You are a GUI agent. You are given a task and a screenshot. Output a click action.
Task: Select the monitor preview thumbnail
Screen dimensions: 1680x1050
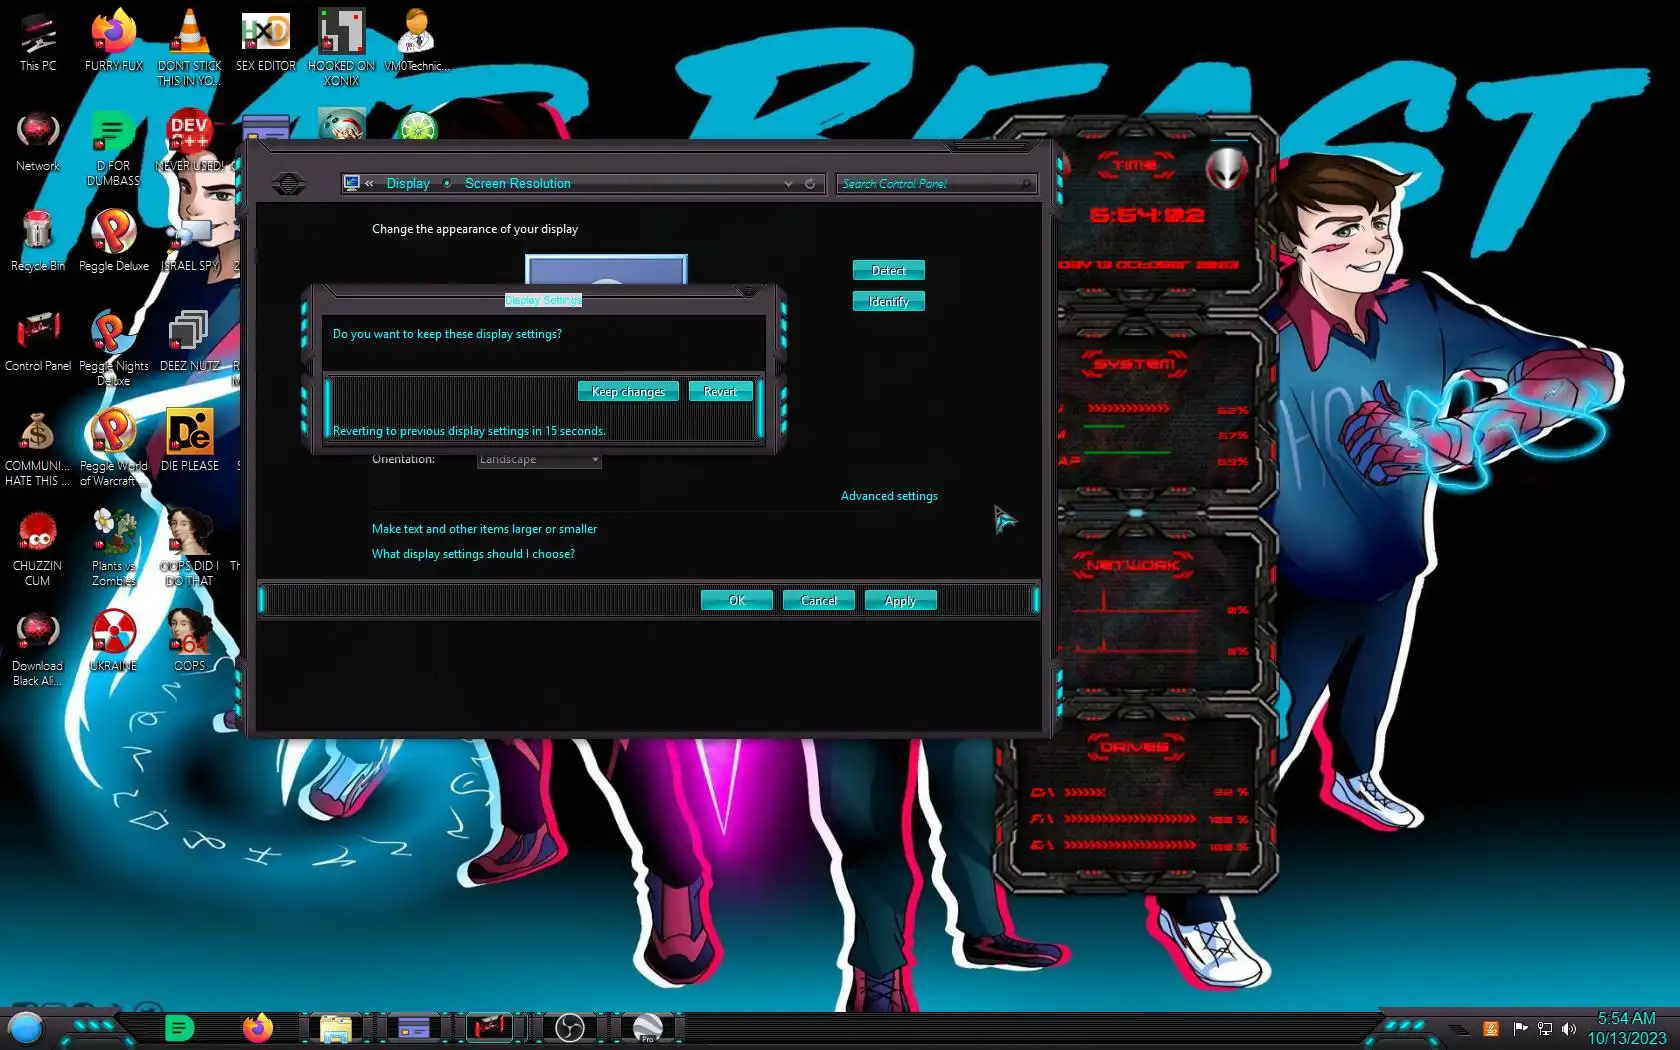[x=606, y=270]
